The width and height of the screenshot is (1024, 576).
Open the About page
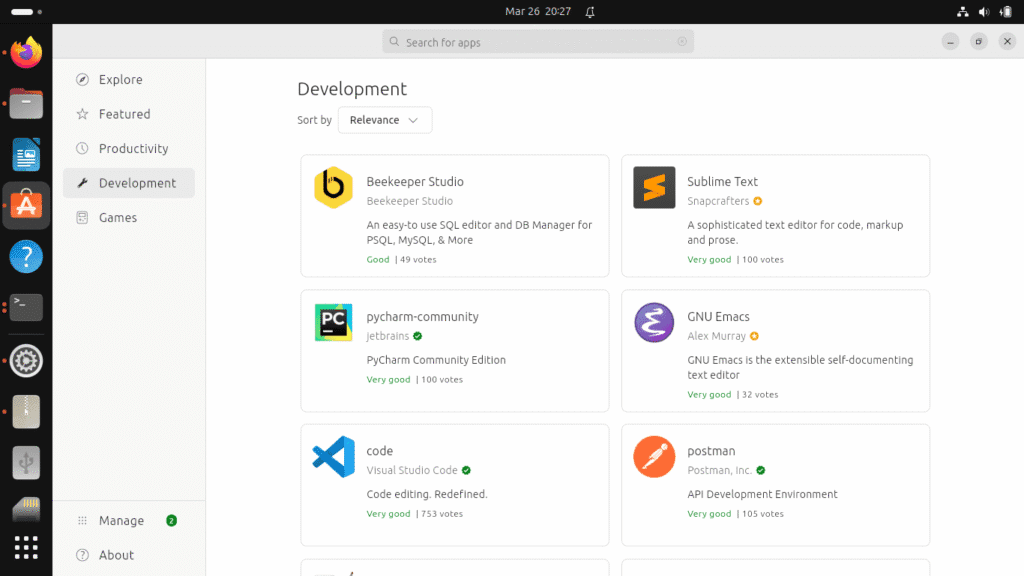(x=129, y=555)
